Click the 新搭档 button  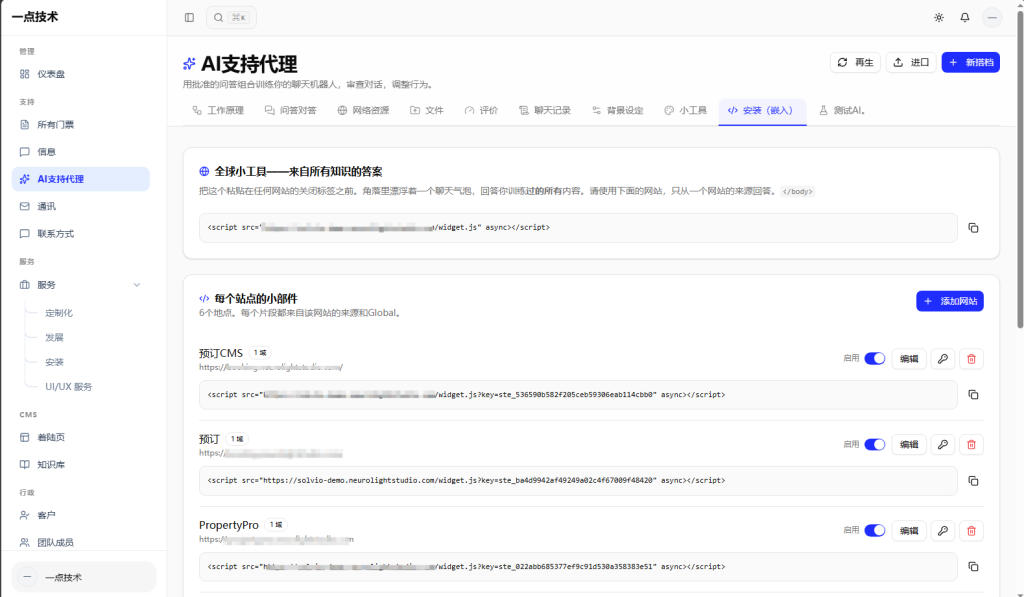[x=970, y=63]
